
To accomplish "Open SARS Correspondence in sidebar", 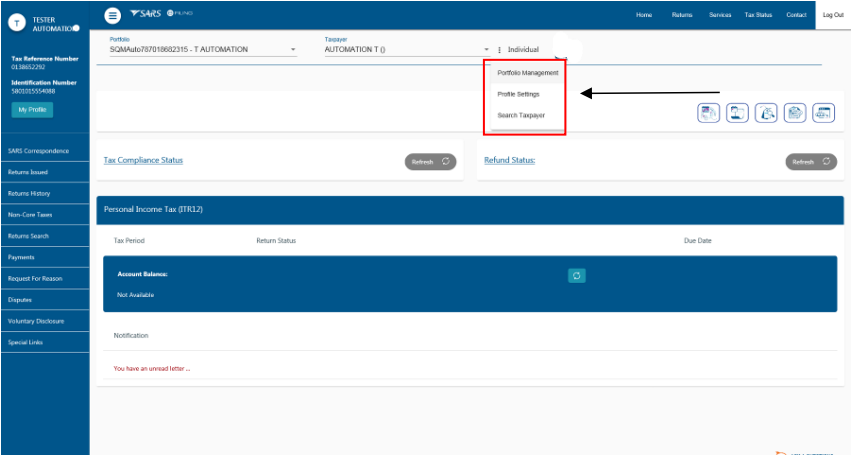I will point(38,151).
